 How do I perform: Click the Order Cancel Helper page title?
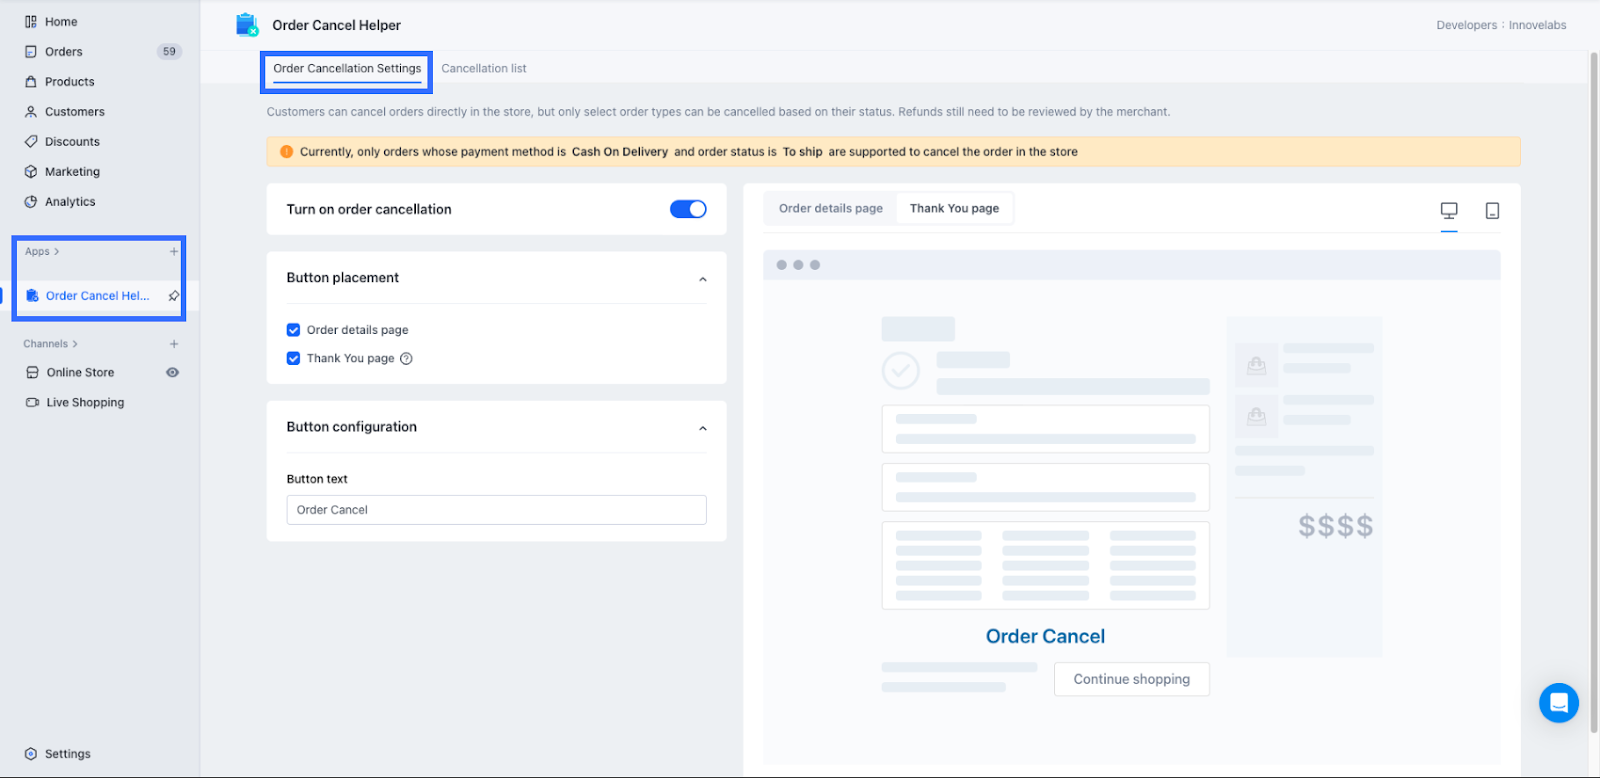pos(336,25)
